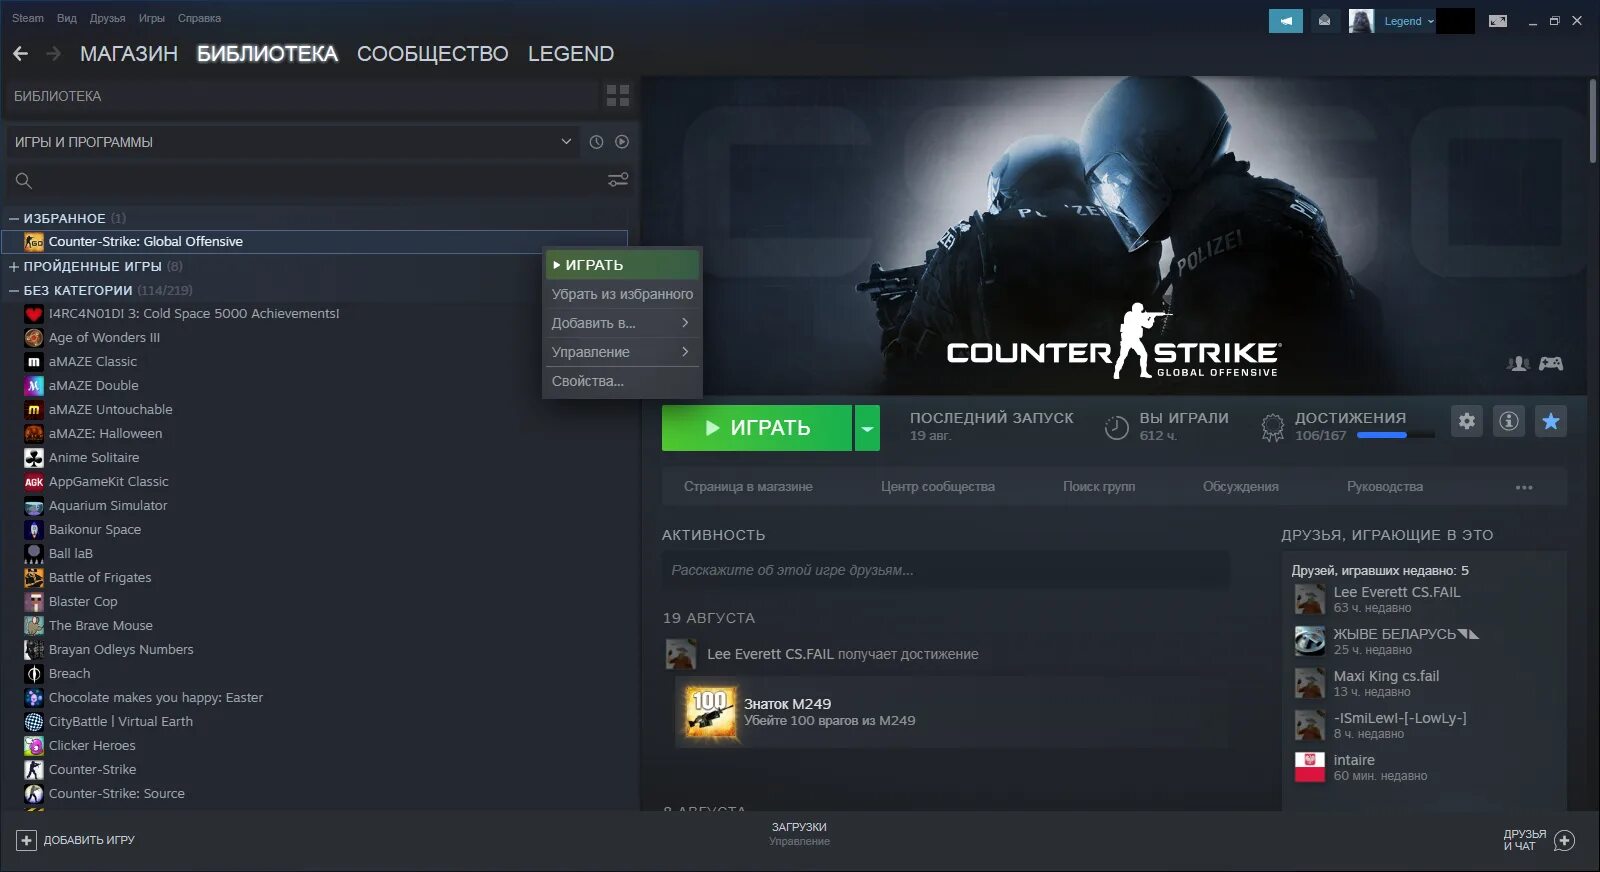Open Руководства link
This screenshot has width=1600, height=872.
1385,487
